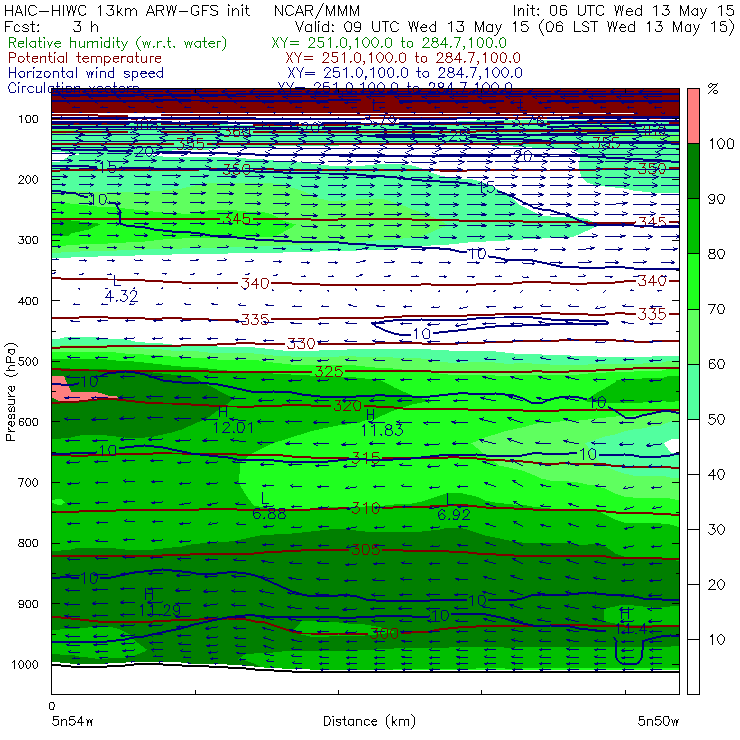The image size is (740, 740).
Task: Click the darkest green 90–100% color bar segment
Action: (x=693, y=171)
